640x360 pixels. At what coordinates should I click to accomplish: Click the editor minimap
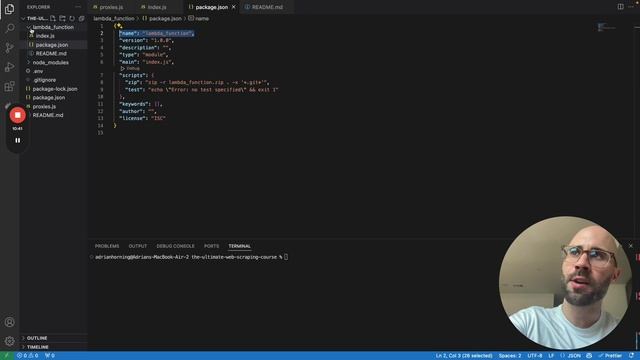606,27
